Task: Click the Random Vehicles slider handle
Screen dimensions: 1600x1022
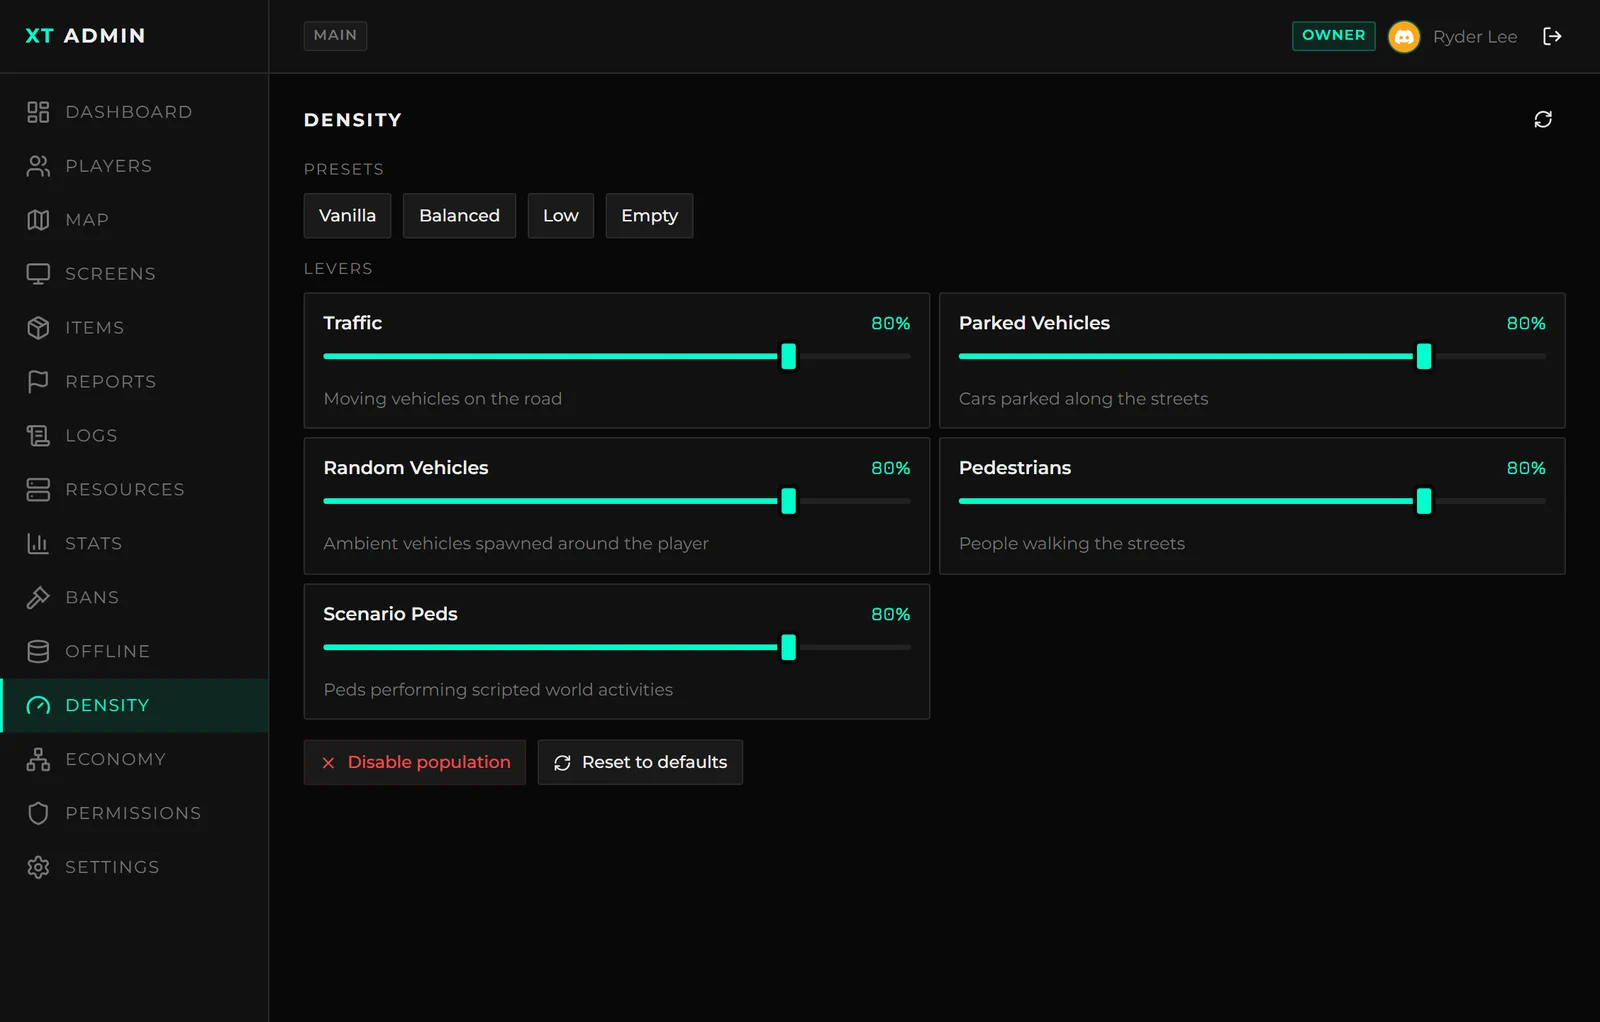Action: pyautogui.click(x=789, y=502)
